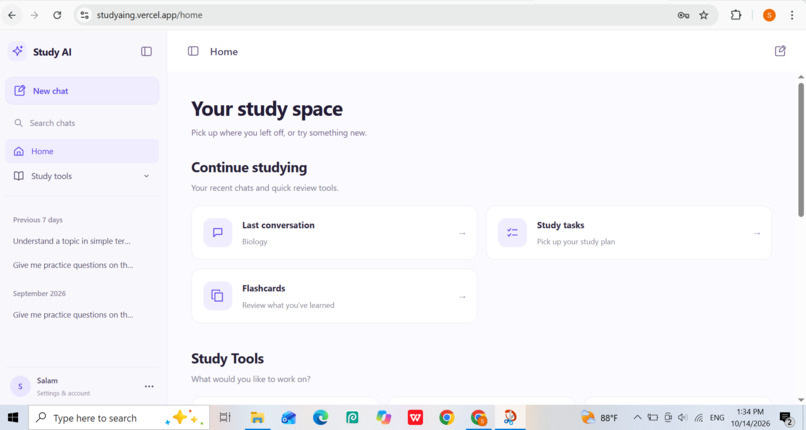806x430 pixels.
Task: Collapse the sidebar using the panel icon beside Study AI
Action: (x=146, y=51)
